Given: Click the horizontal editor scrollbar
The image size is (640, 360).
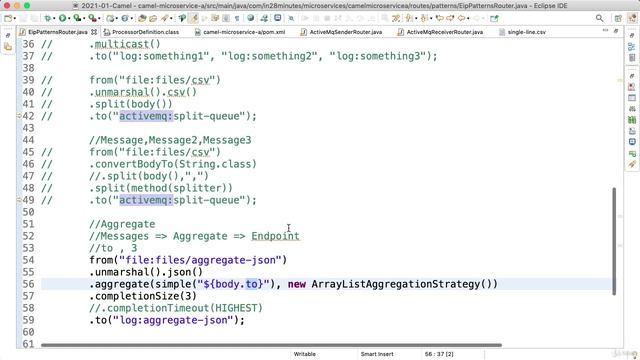Looking at the screenshot, I should click(271, 345).
